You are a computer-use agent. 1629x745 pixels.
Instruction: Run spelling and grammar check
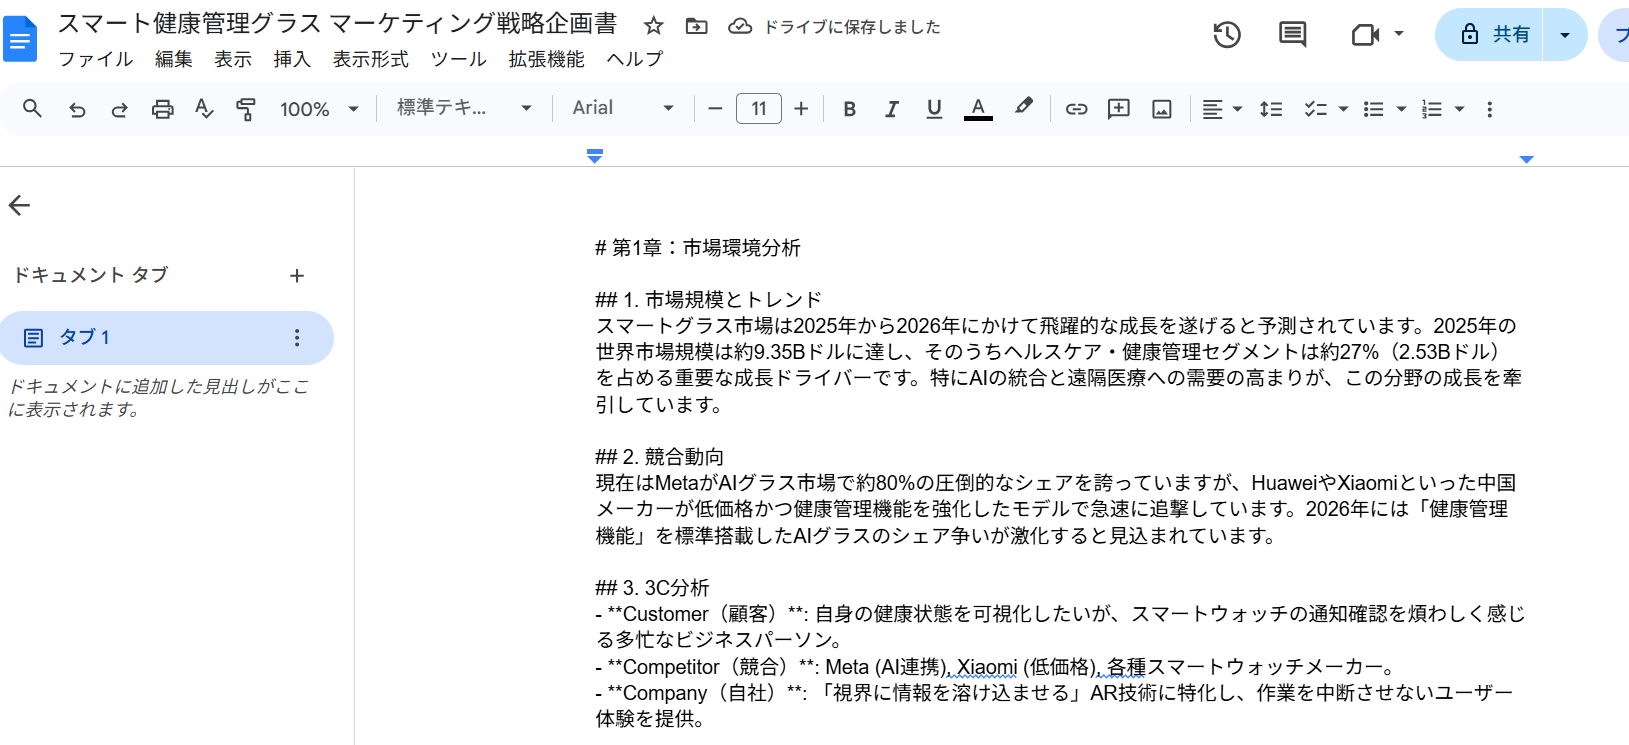point(204,109)
